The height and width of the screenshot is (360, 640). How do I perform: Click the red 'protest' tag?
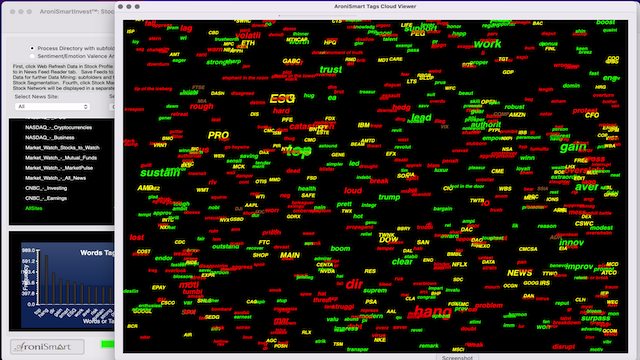tap(585, 111)
